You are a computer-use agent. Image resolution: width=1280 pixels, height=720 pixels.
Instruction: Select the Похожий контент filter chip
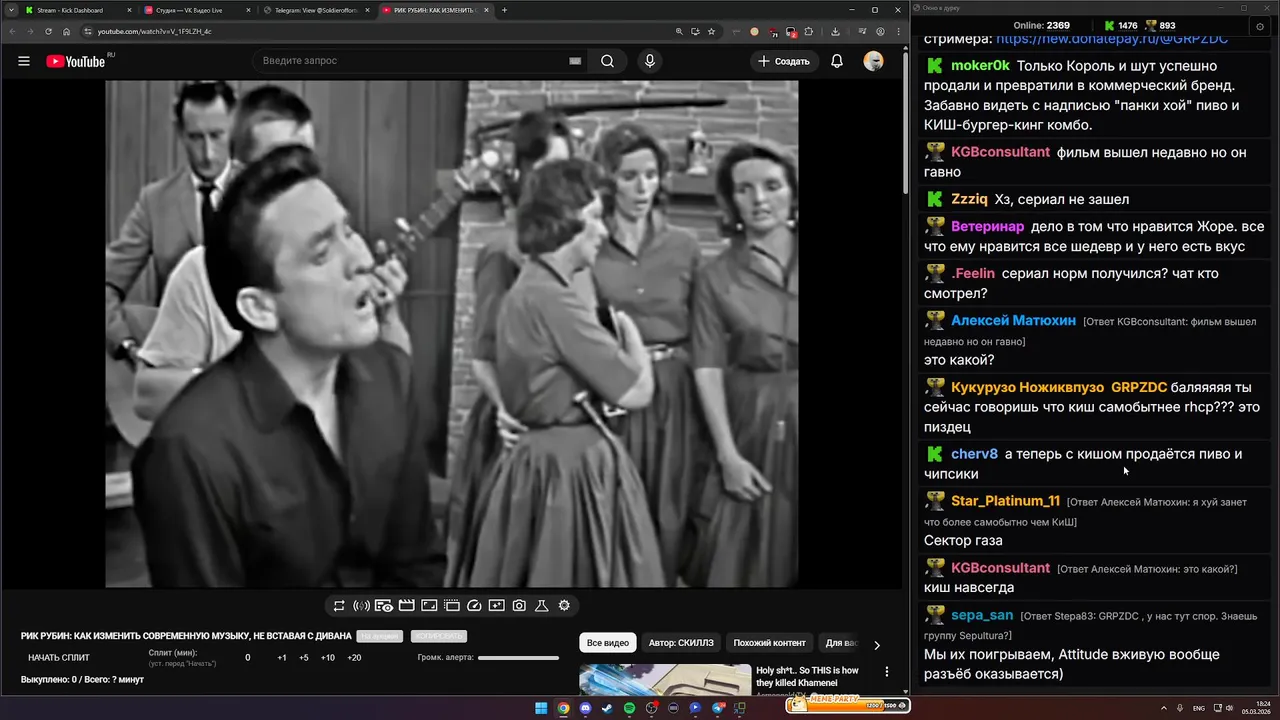pos(769,643)
